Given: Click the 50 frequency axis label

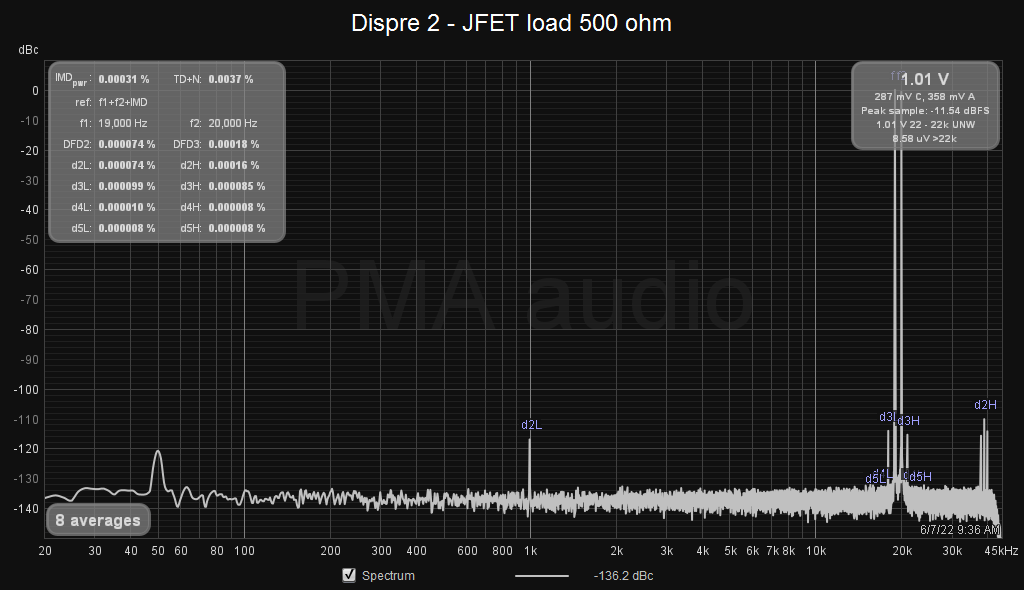Looking at the screenshot, I should click(x=158, y=551).
